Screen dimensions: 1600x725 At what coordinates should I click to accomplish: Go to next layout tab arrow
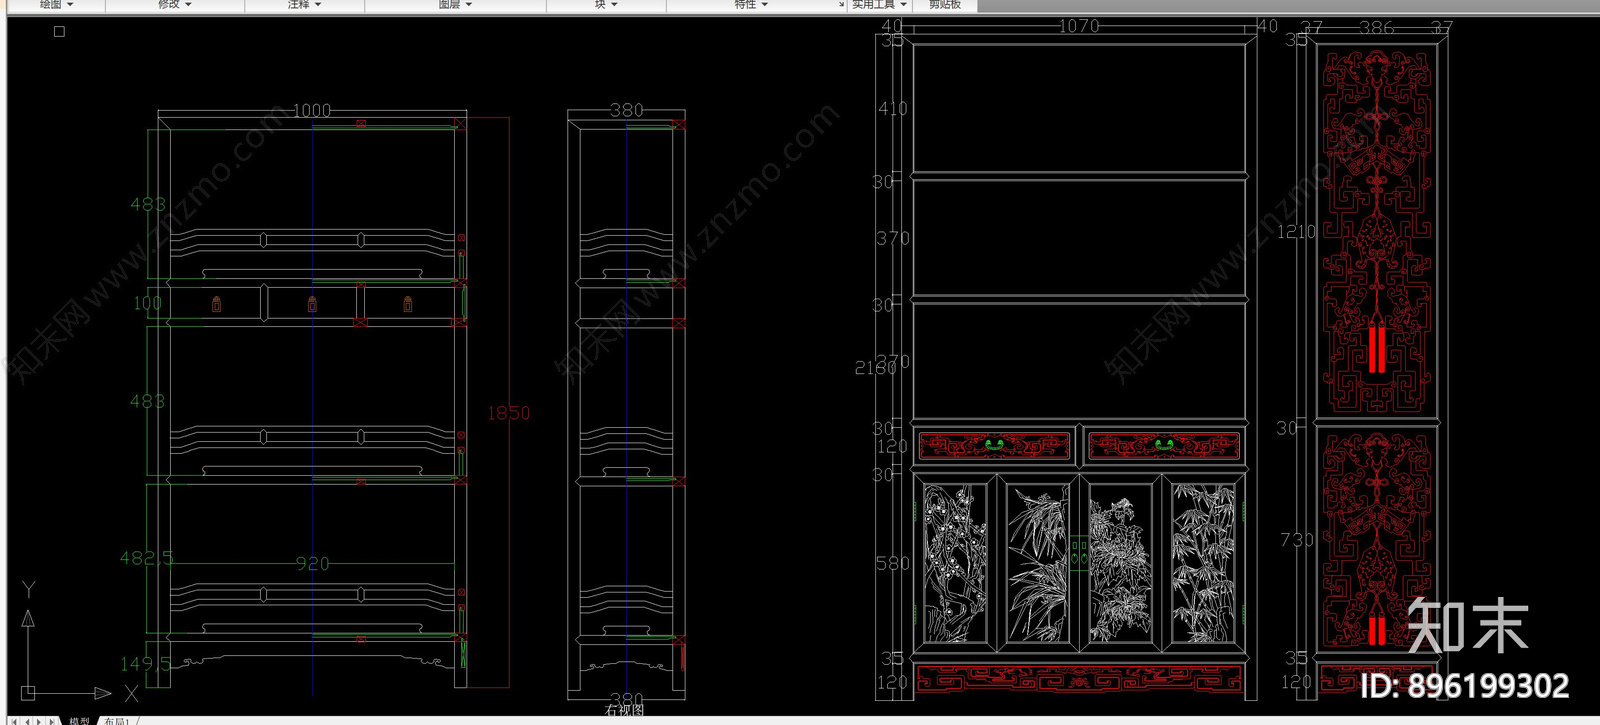point(40,720)
